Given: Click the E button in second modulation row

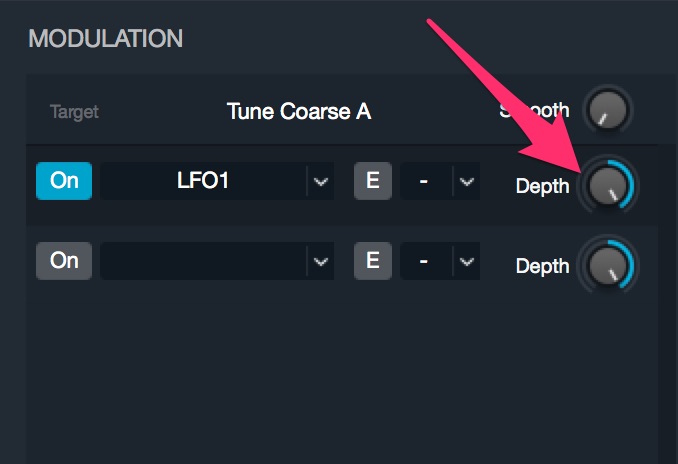Looking at the screenshot, I should click(373, 261).
